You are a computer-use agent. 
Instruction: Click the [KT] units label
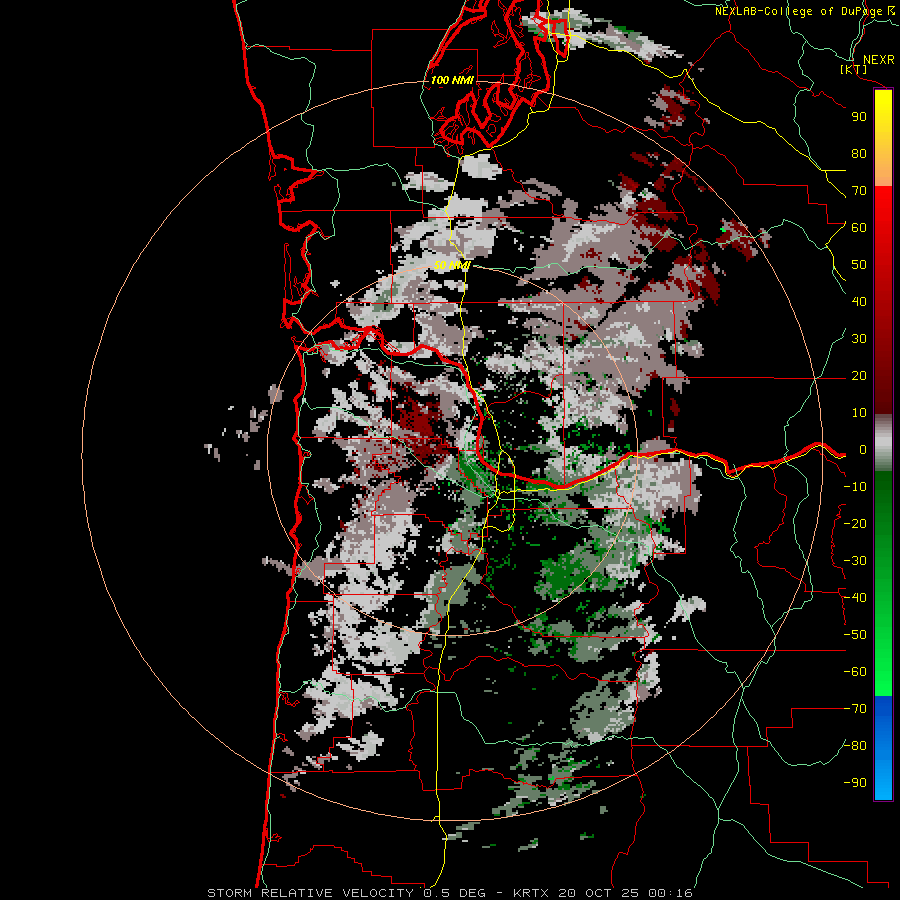point(854,69)
